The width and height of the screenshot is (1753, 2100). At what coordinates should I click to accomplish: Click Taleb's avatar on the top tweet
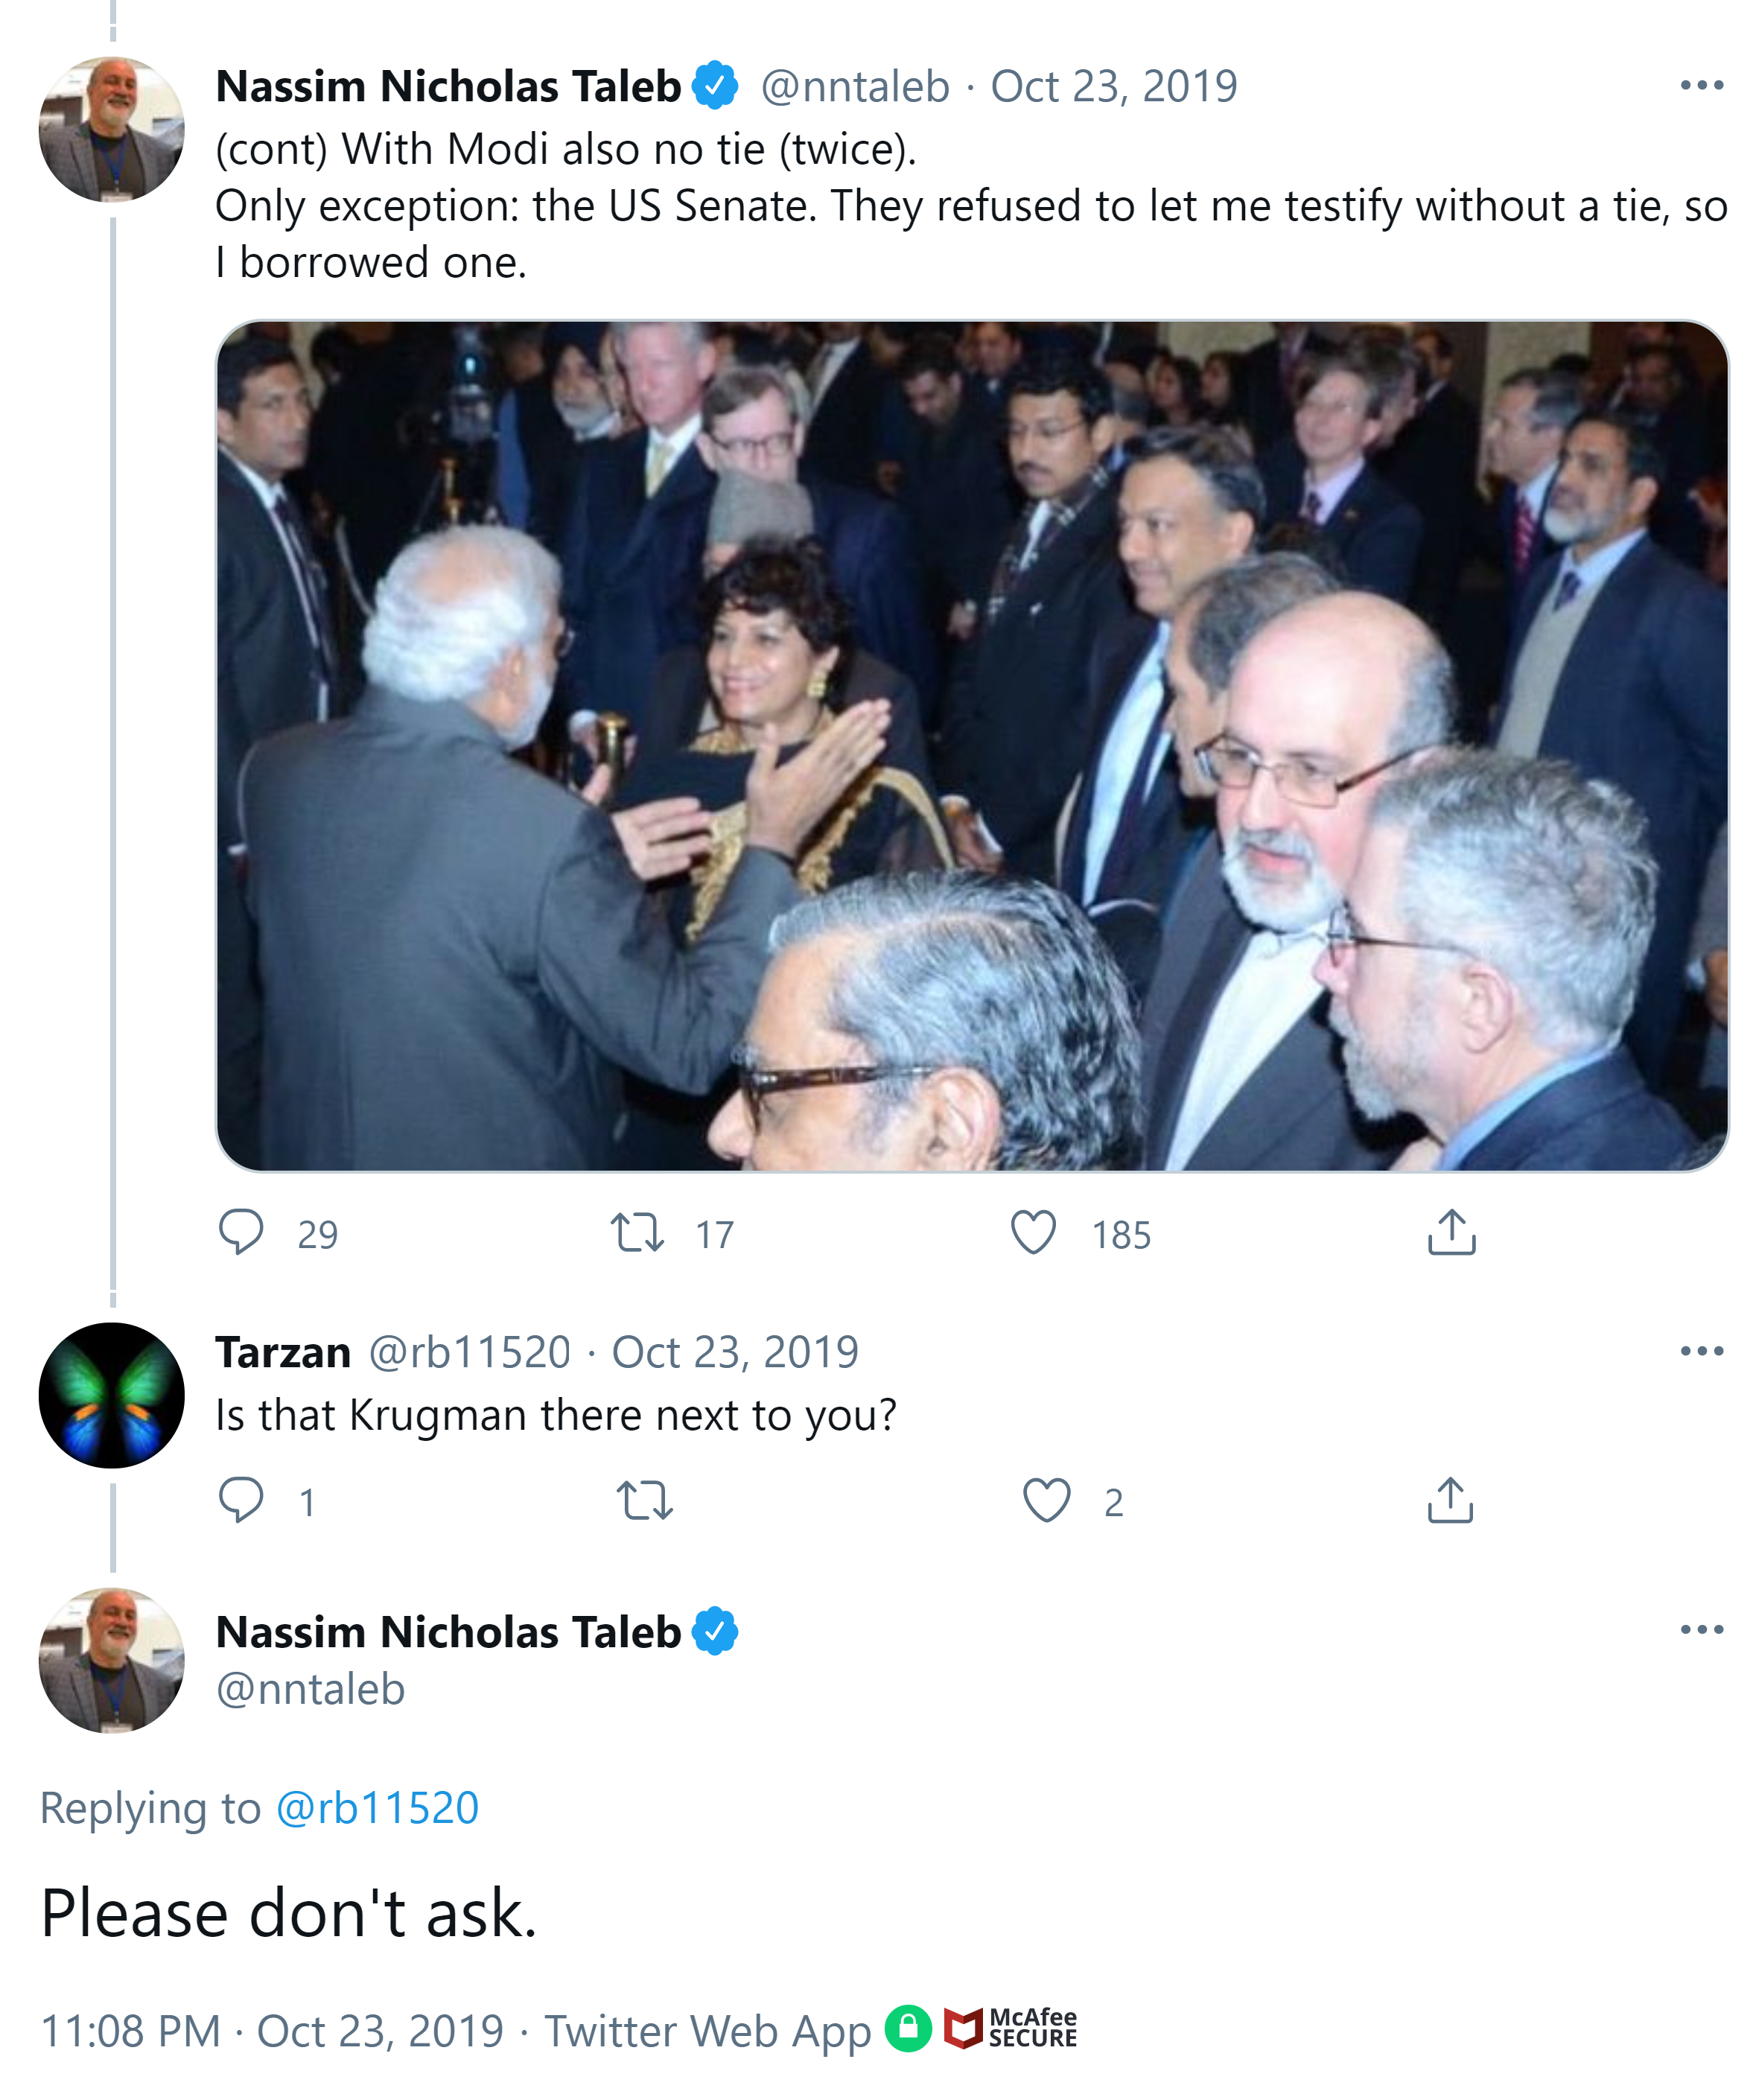pos(112,129)
